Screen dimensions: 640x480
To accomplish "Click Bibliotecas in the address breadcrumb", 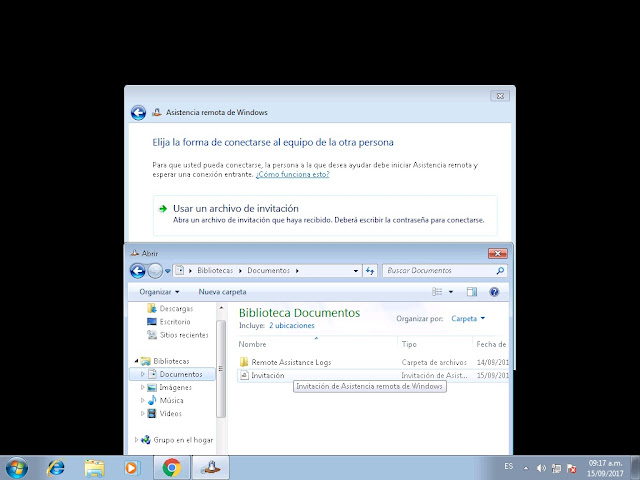I will pyautogui.click(x=215, y=271).
